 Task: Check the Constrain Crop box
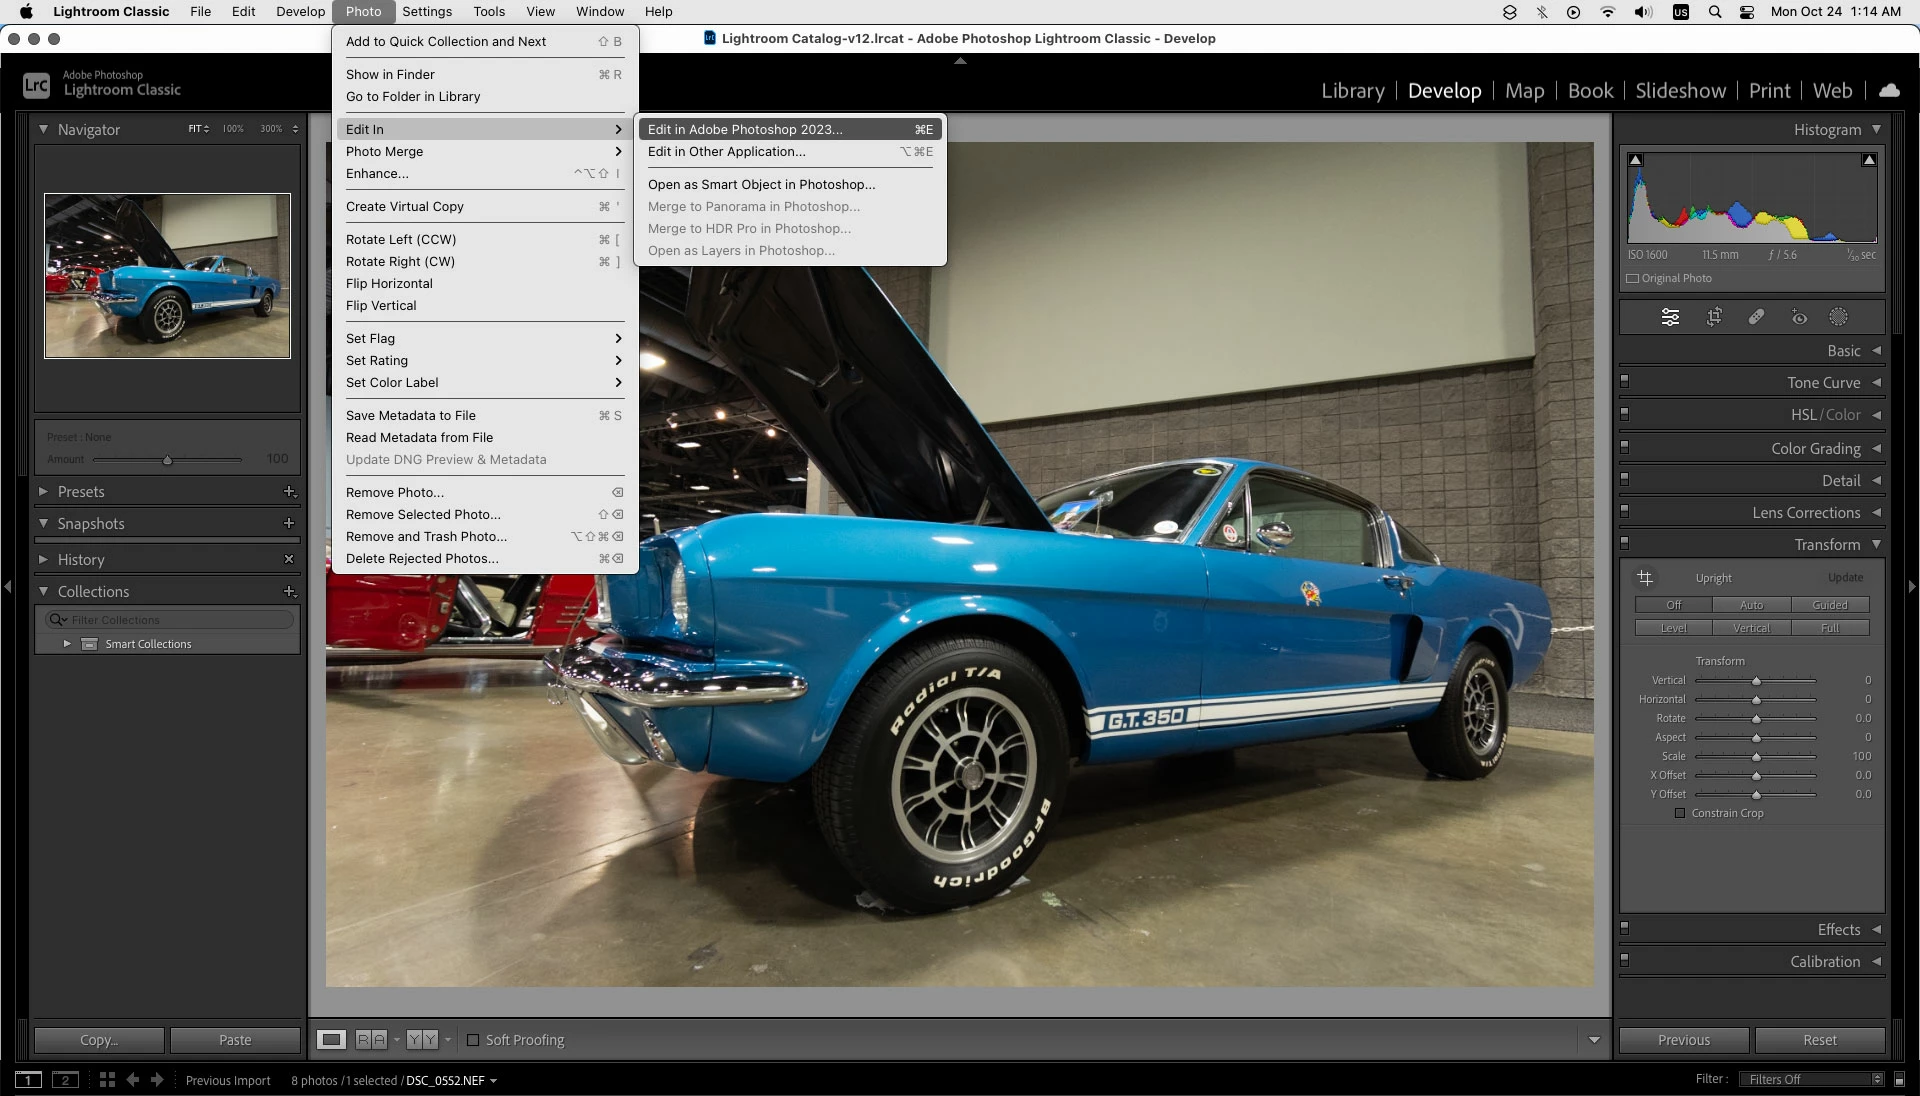tap(1680, 813)
